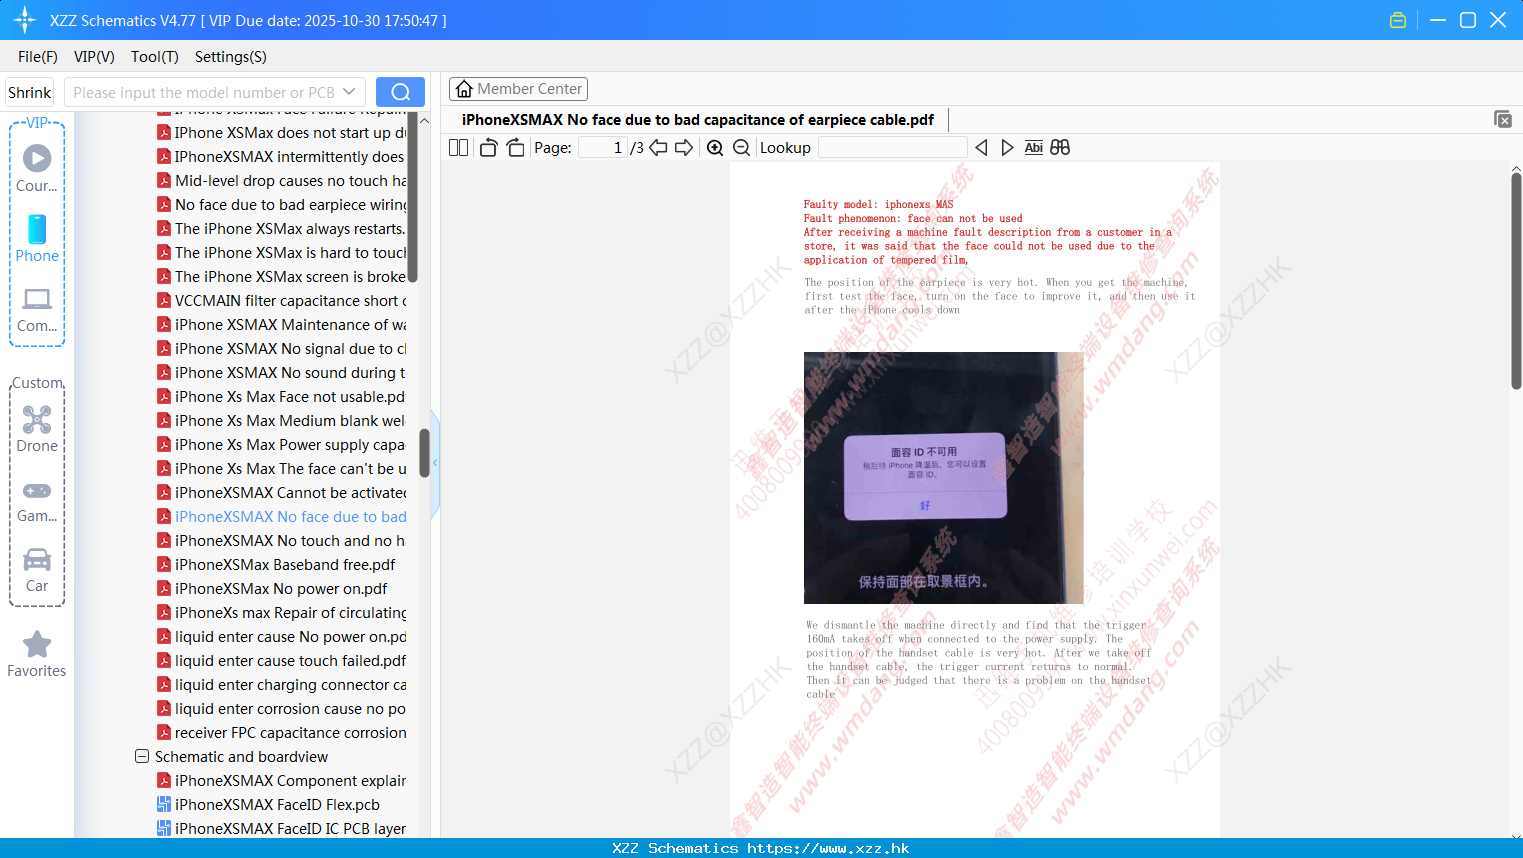Viewport: 1523px width, 858px height.
Task: Click the blue search button
Action: click(x=400, y=92)
